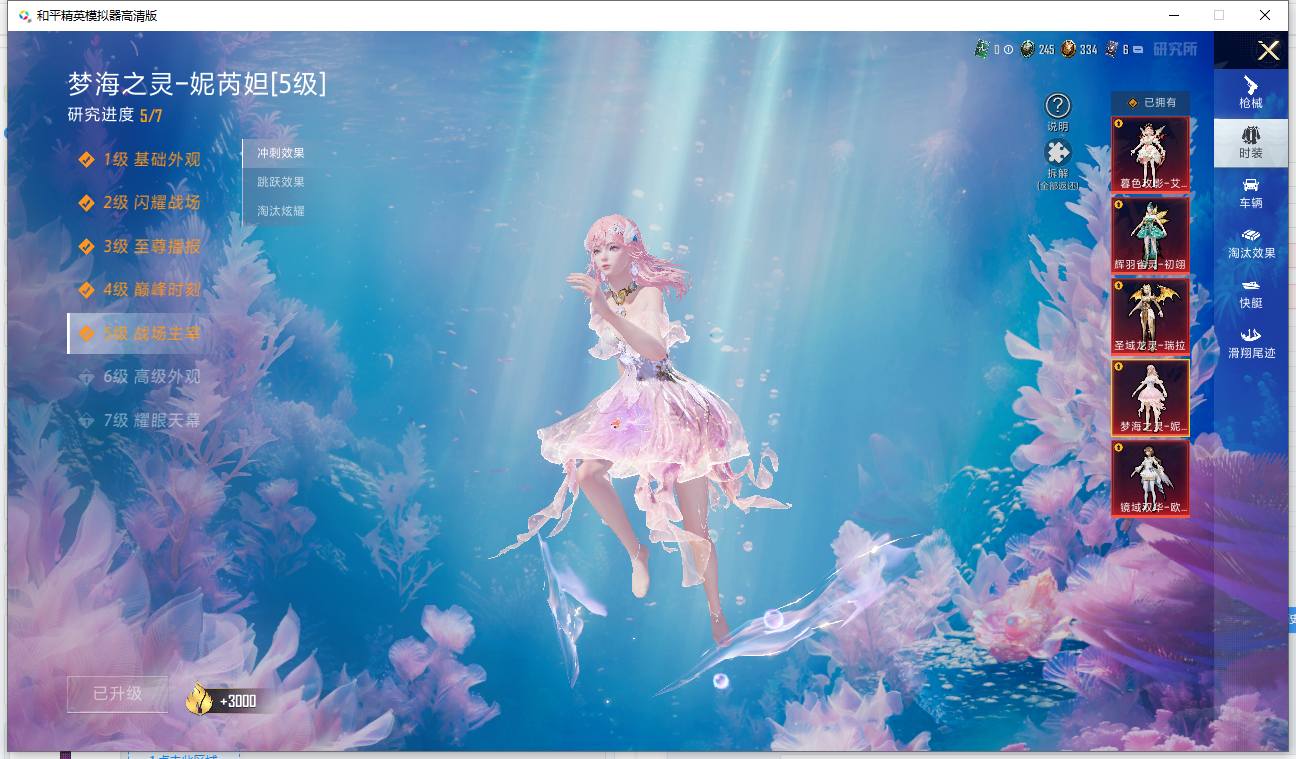Image resolution: width=1296 pixels, height=759 pixels.
Task: Minimize the 和平精英模拟器 emulator window
Action: (x=1172, y=15)
